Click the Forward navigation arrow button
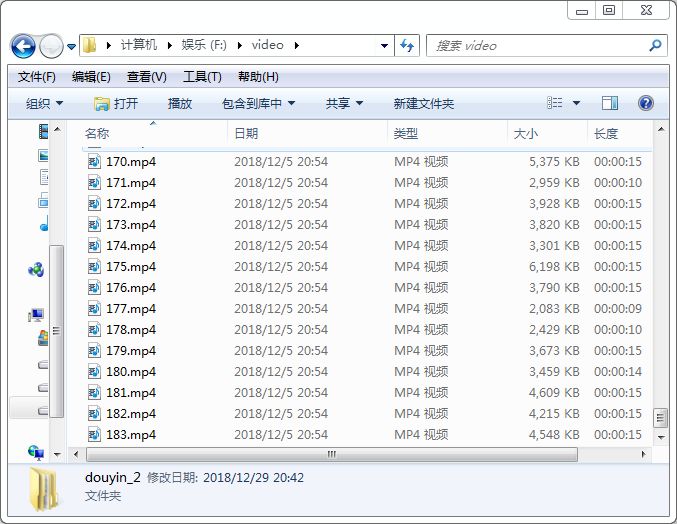The height and width of the screenshot is (524, 677). 50,46
